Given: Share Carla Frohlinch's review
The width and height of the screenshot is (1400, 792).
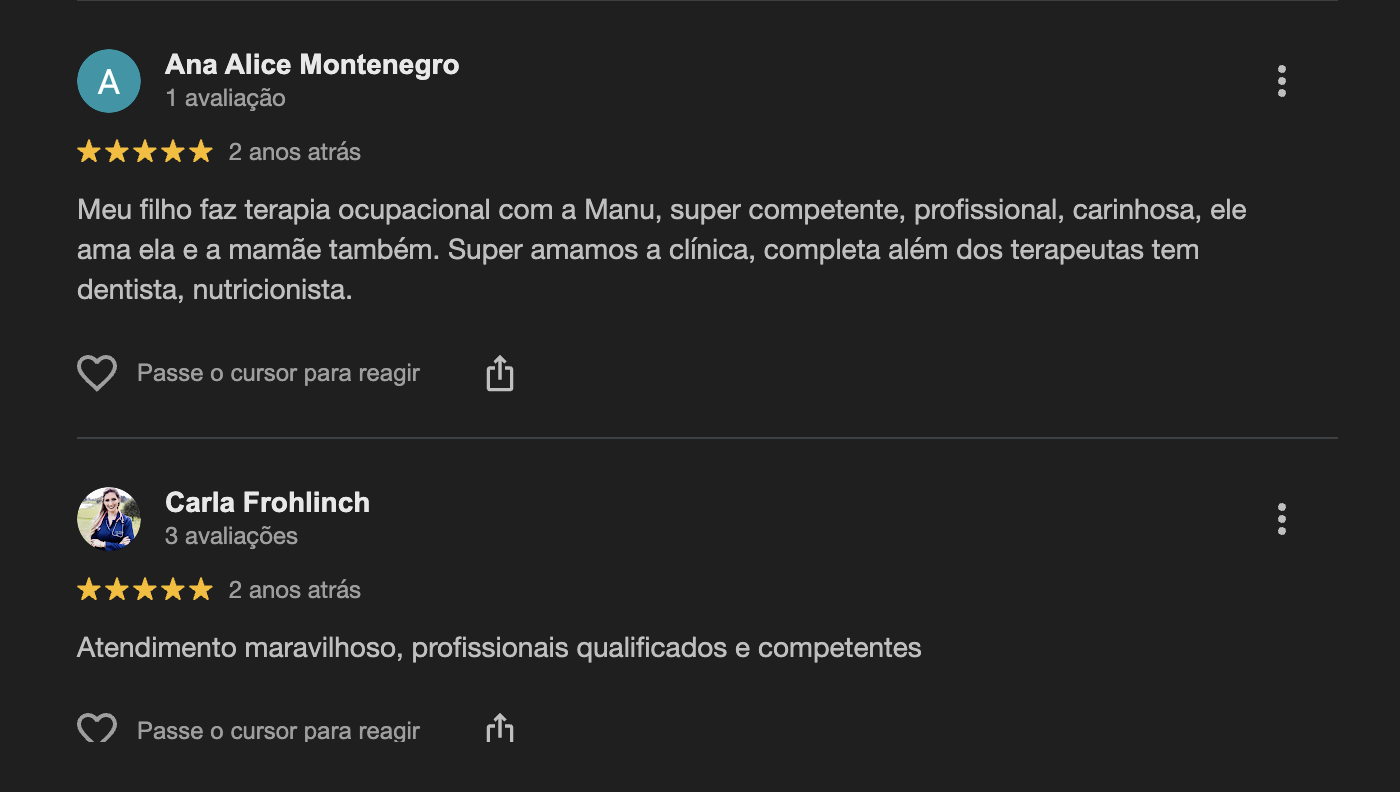Looking at the screenshot, I should pos(499,728).
